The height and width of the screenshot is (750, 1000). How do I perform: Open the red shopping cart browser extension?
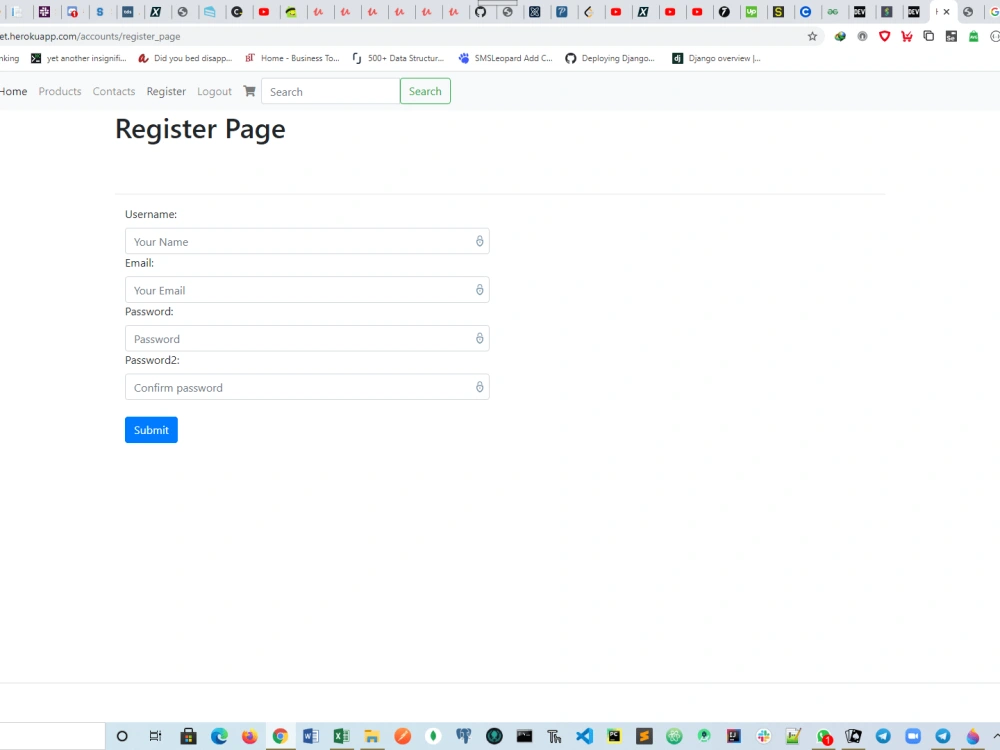[906, 36]
